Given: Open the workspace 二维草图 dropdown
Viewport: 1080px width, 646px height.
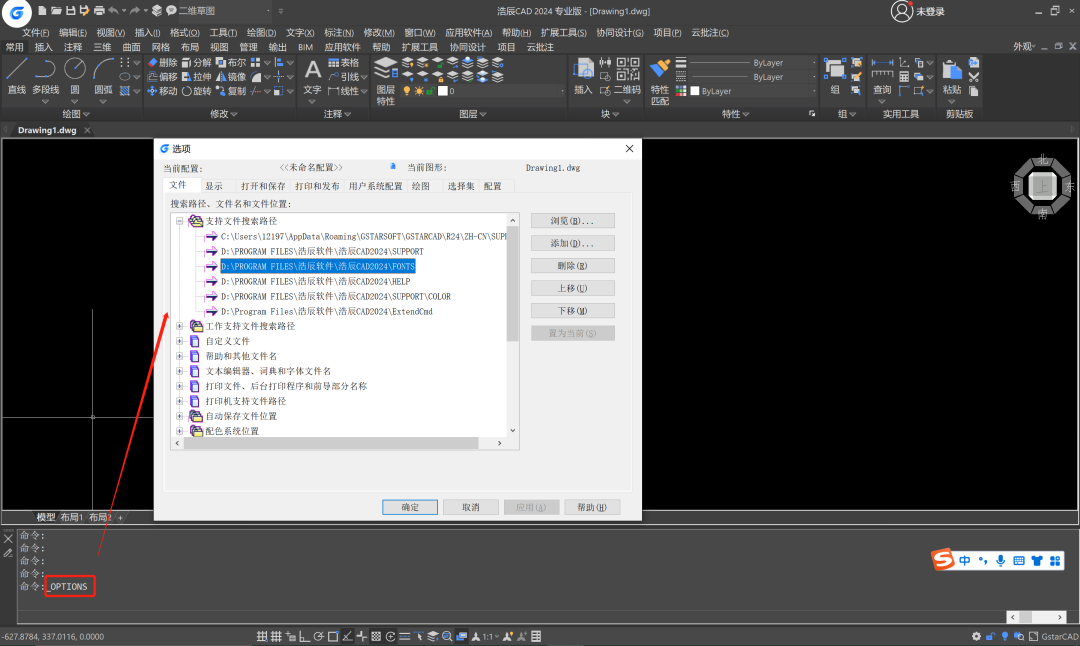Looking at the screenshot, I should pos(224,10).
